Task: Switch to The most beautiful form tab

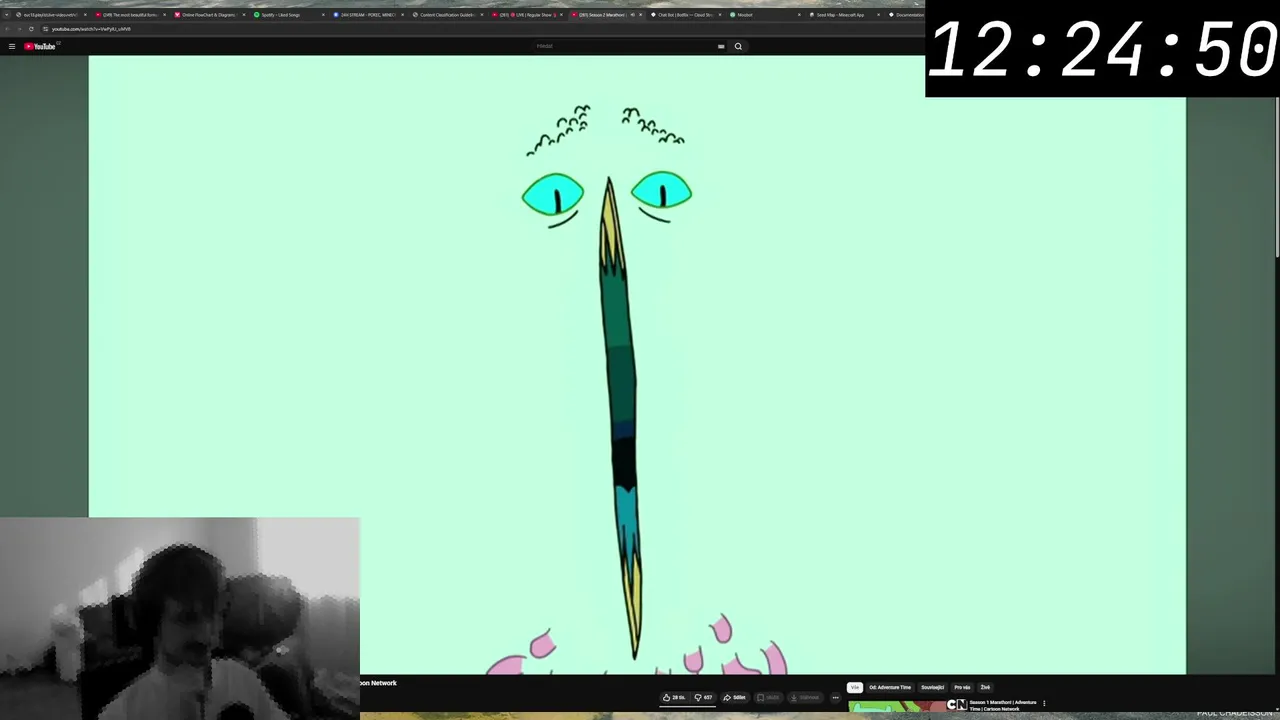Action: coord(129,15)
